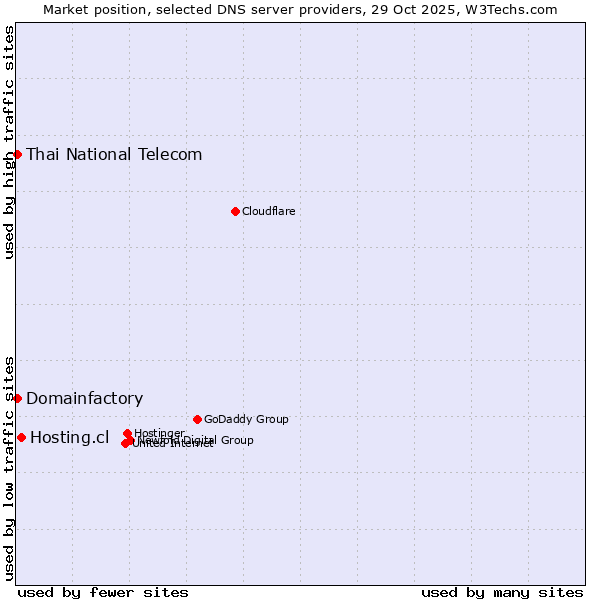Screen dimensions: 600x600
Task: Click 'used by many sites' axis label
Action: click(502, 592)
